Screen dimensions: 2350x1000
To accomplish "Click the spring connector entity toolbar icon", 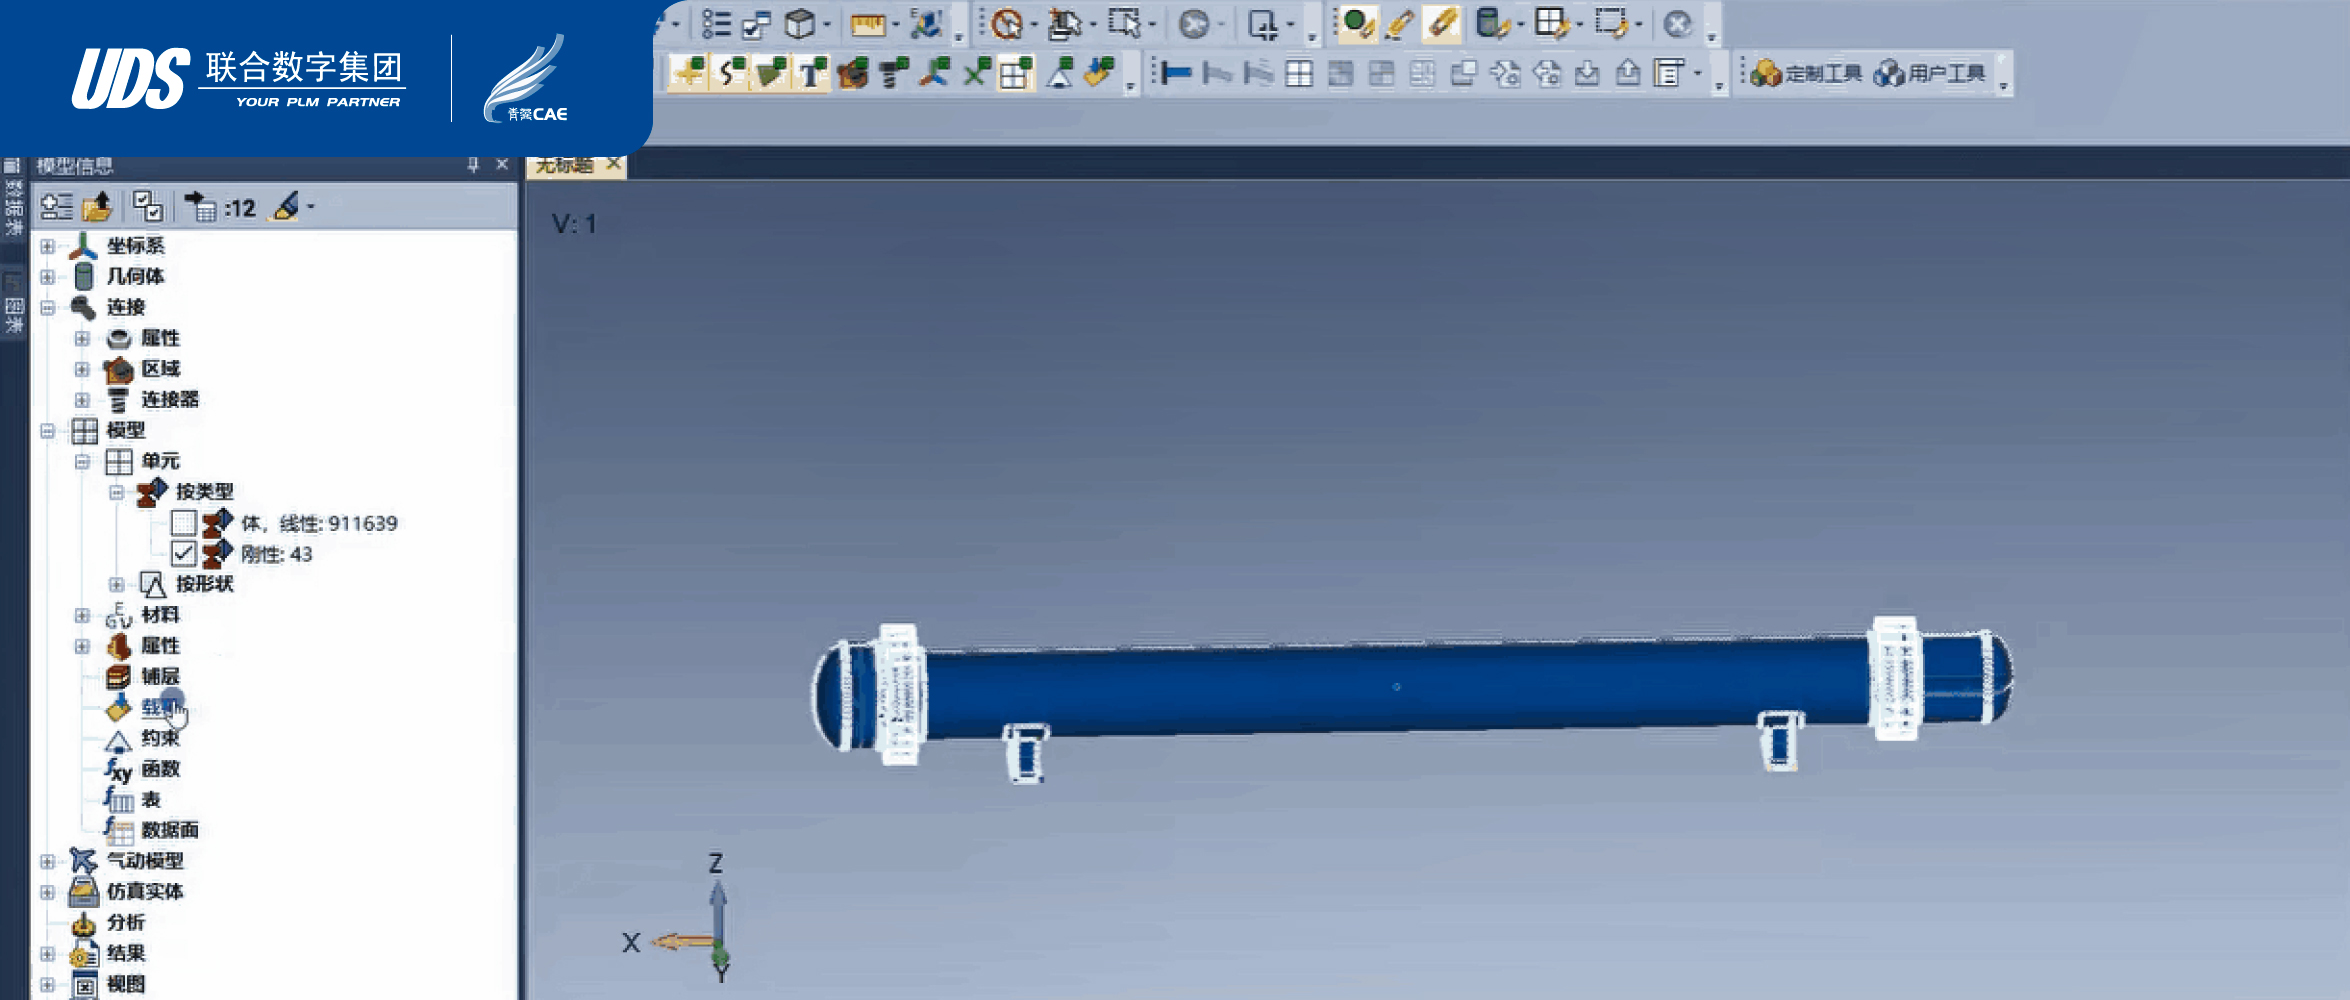I will pos(893,73).
